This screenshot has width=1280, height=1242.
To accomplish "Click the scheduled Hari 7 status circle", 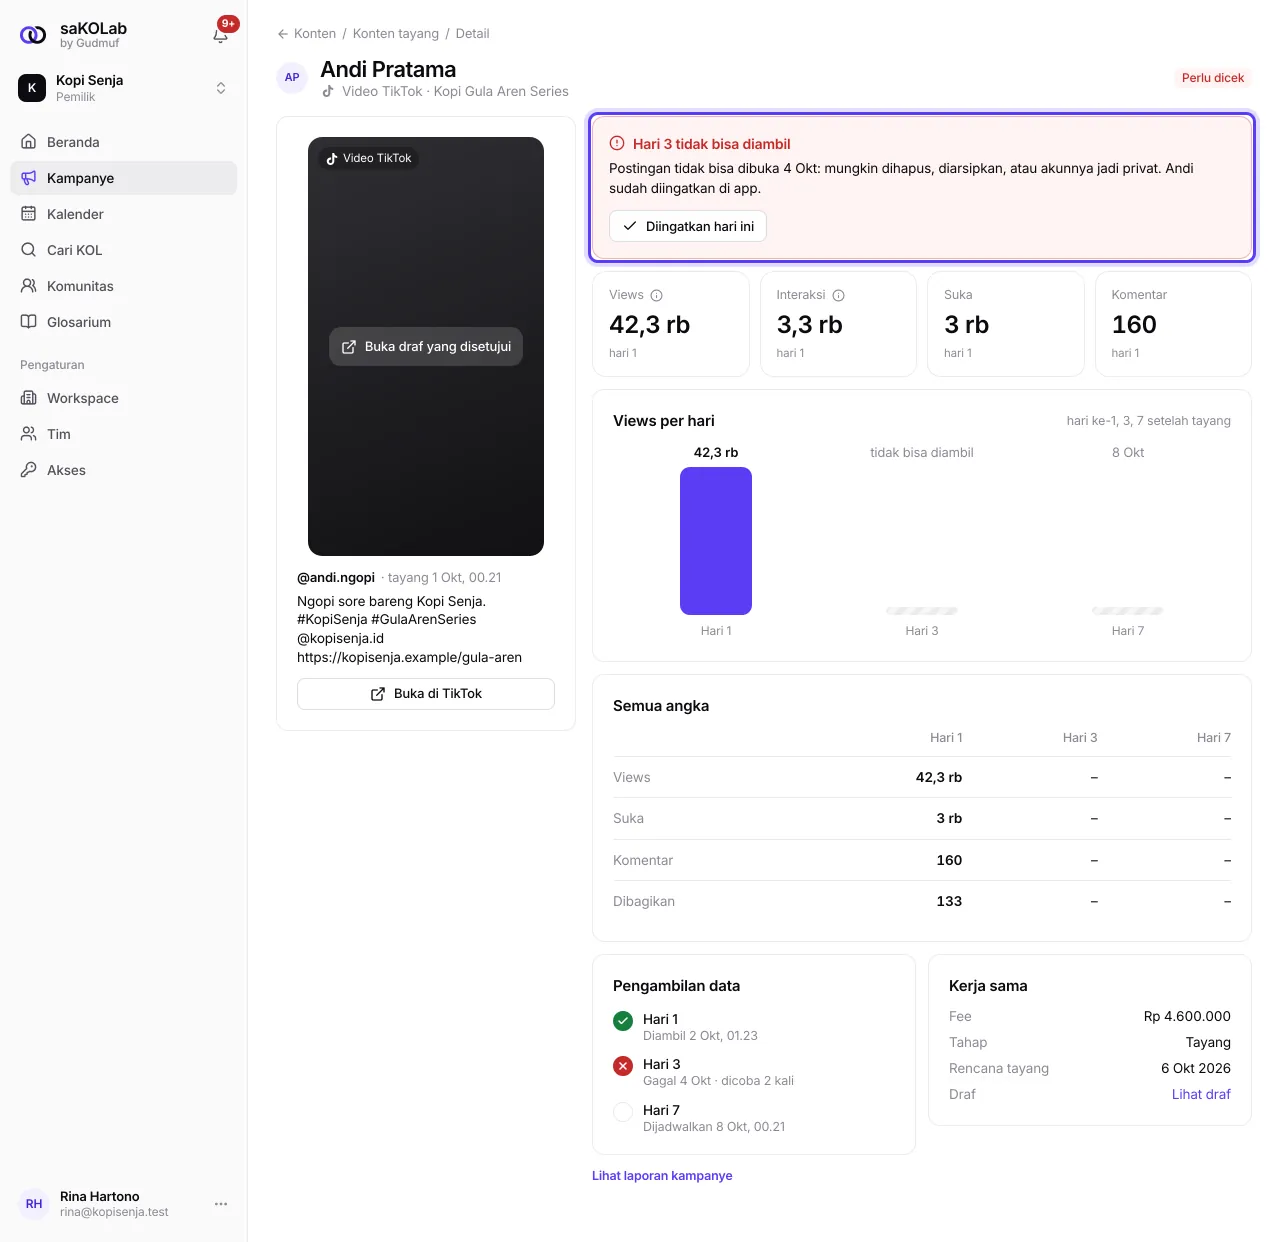I will pos(623,1112).
